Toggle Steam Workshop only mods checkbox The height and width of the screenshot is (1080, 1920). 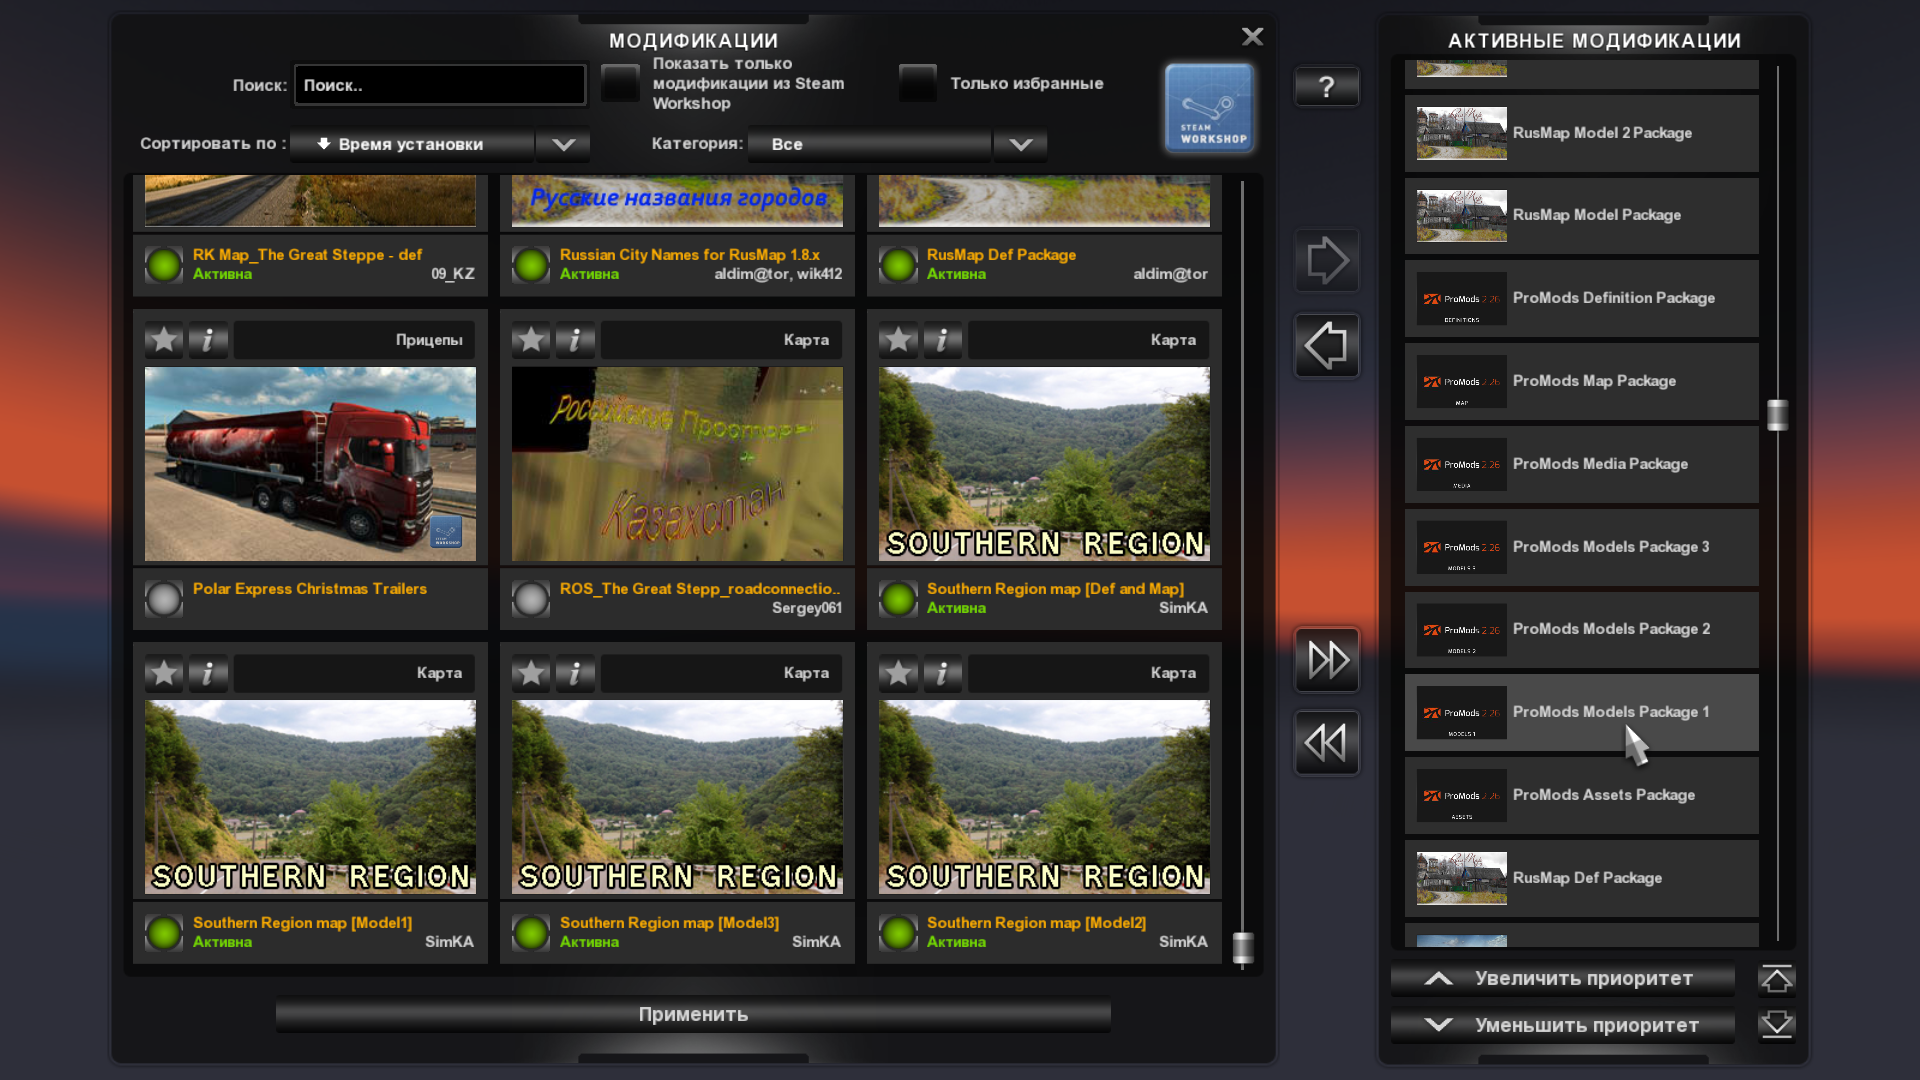620,83
